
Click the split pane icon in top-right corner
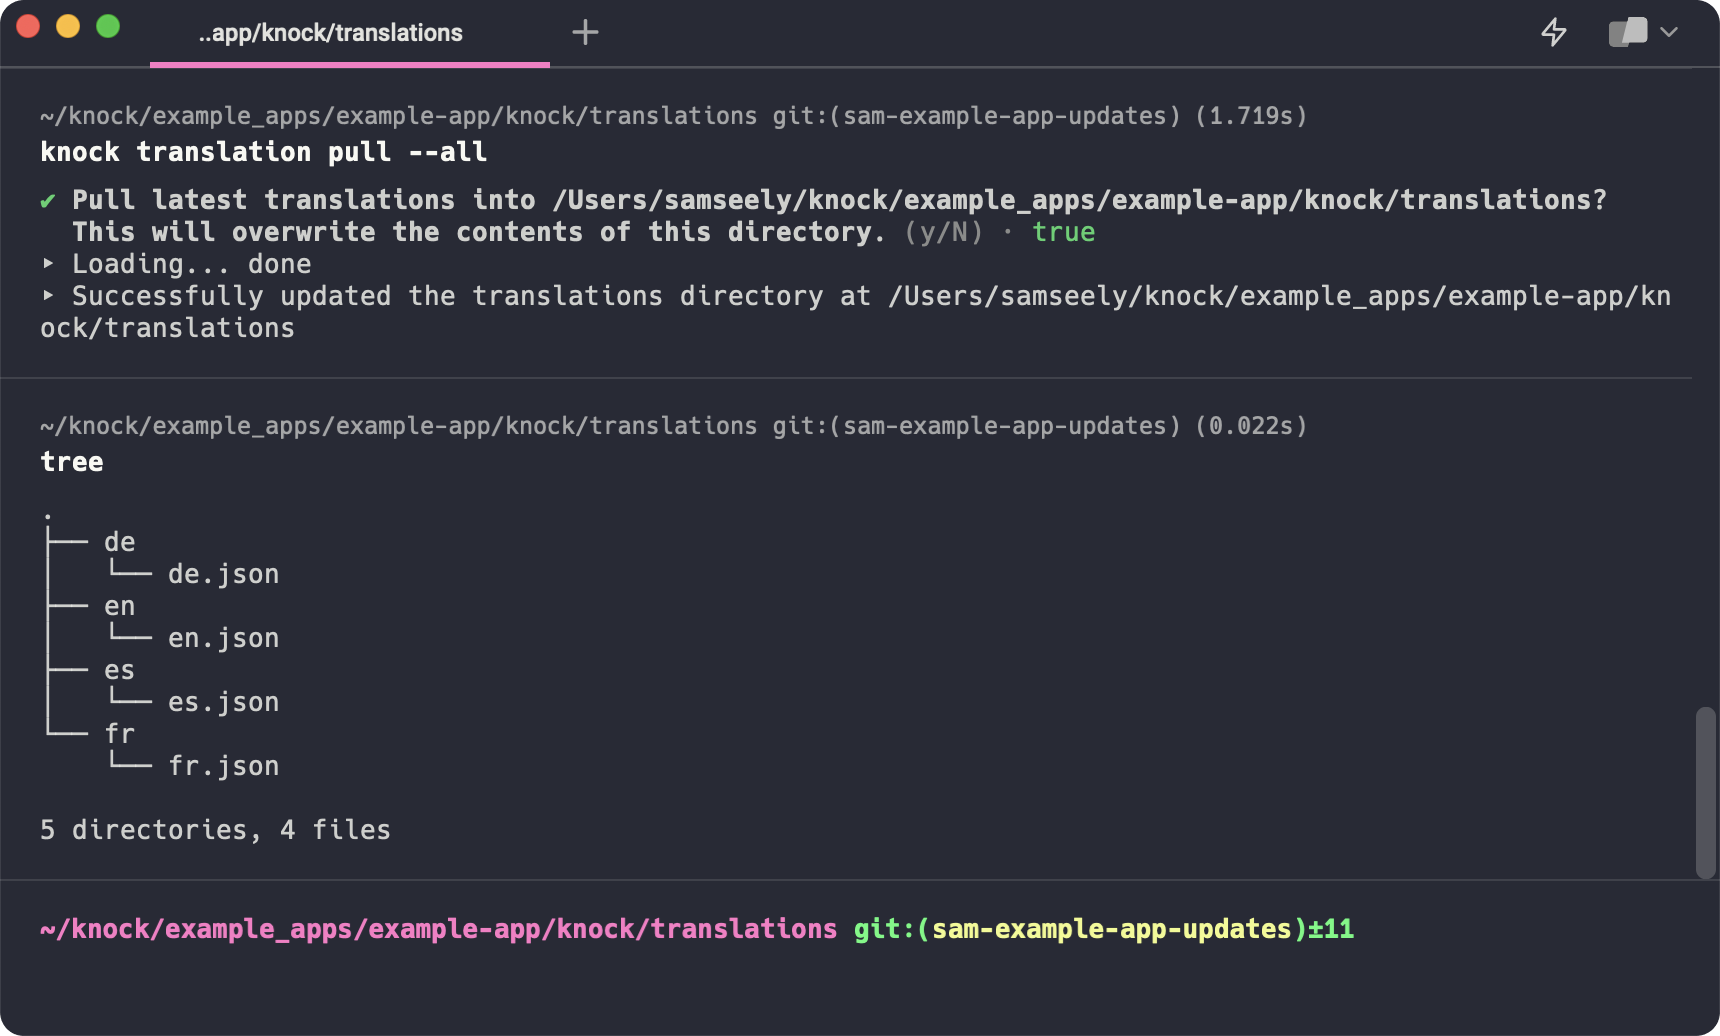click(x=1628, y=32)
